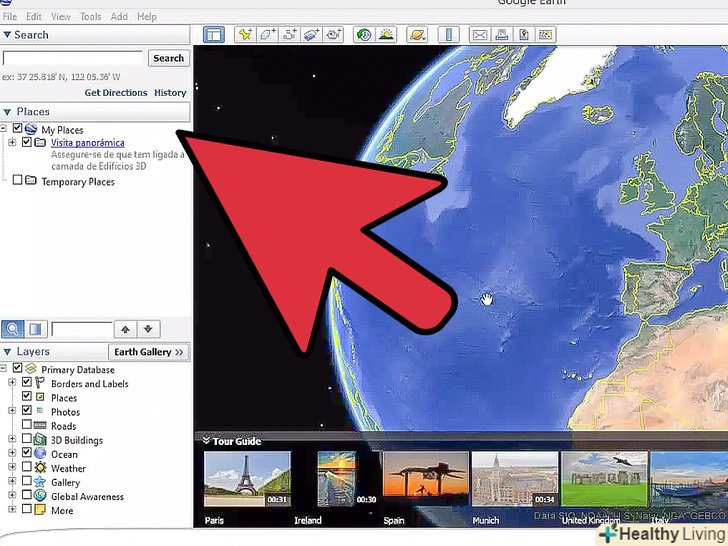Click the panel view icon beside the magnifier
728x546 pixels.
[x=36, y=329]
